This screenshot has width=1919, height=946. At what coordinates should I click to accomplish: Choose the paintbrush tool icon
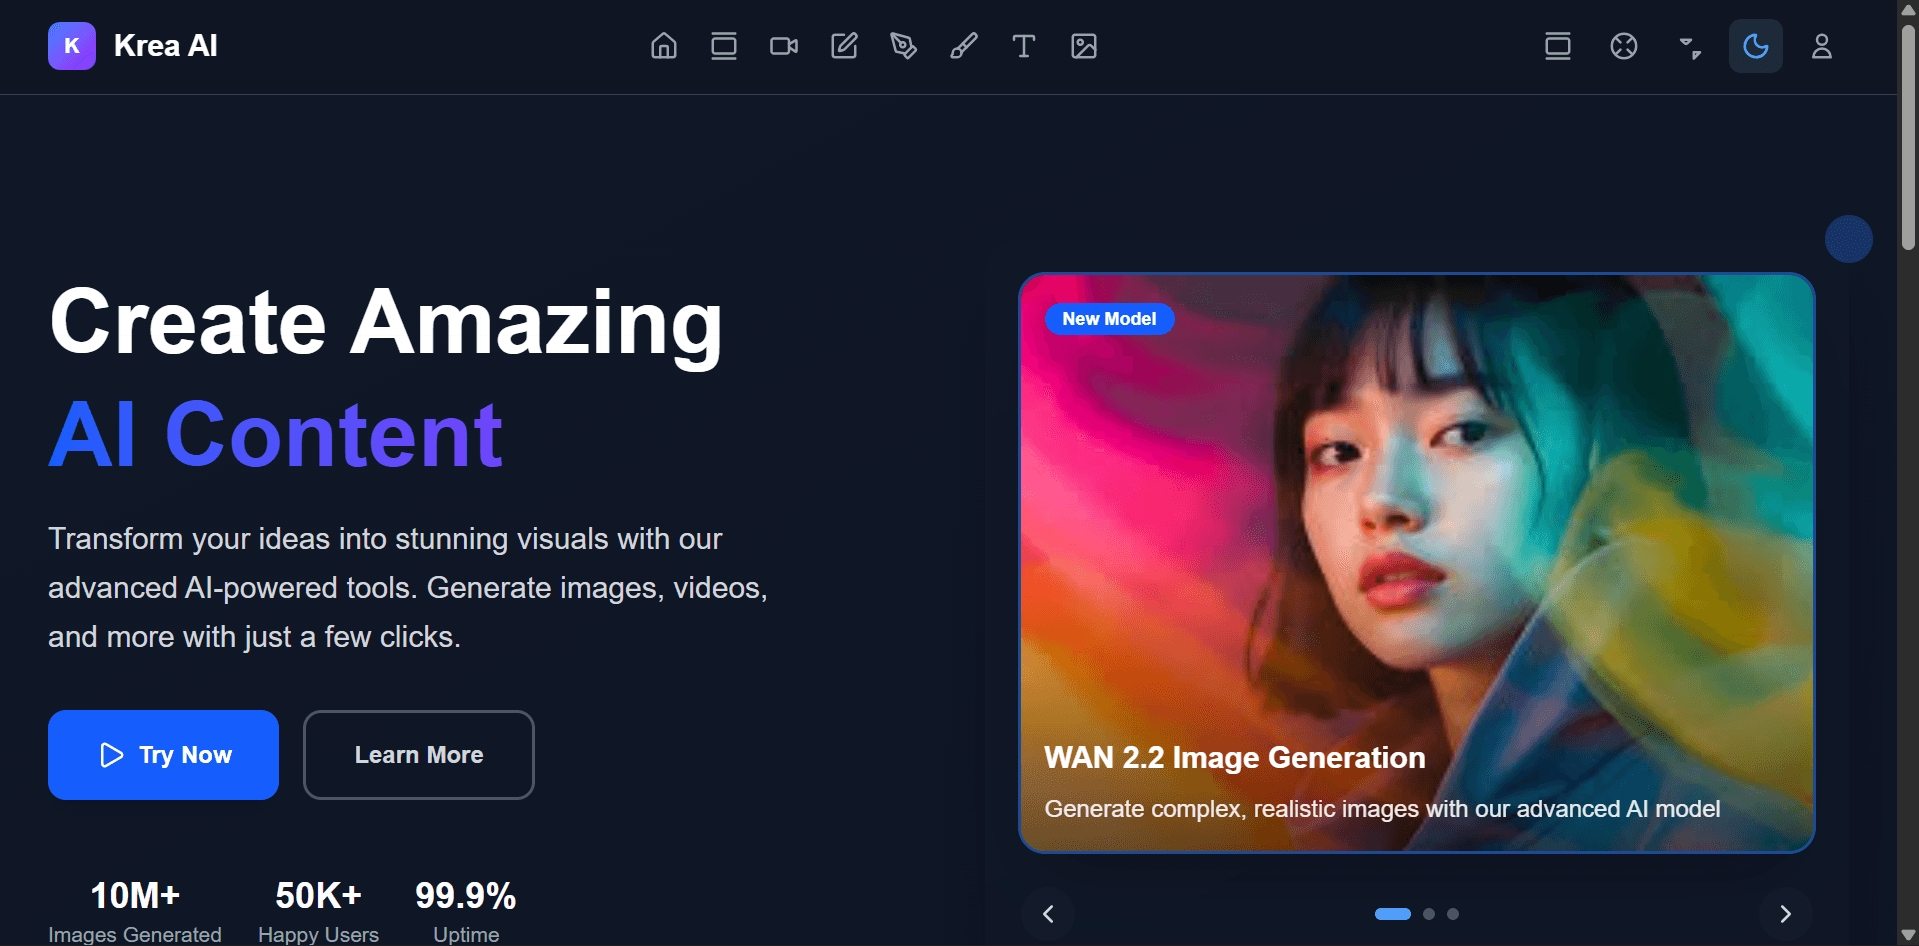[964, 46]
